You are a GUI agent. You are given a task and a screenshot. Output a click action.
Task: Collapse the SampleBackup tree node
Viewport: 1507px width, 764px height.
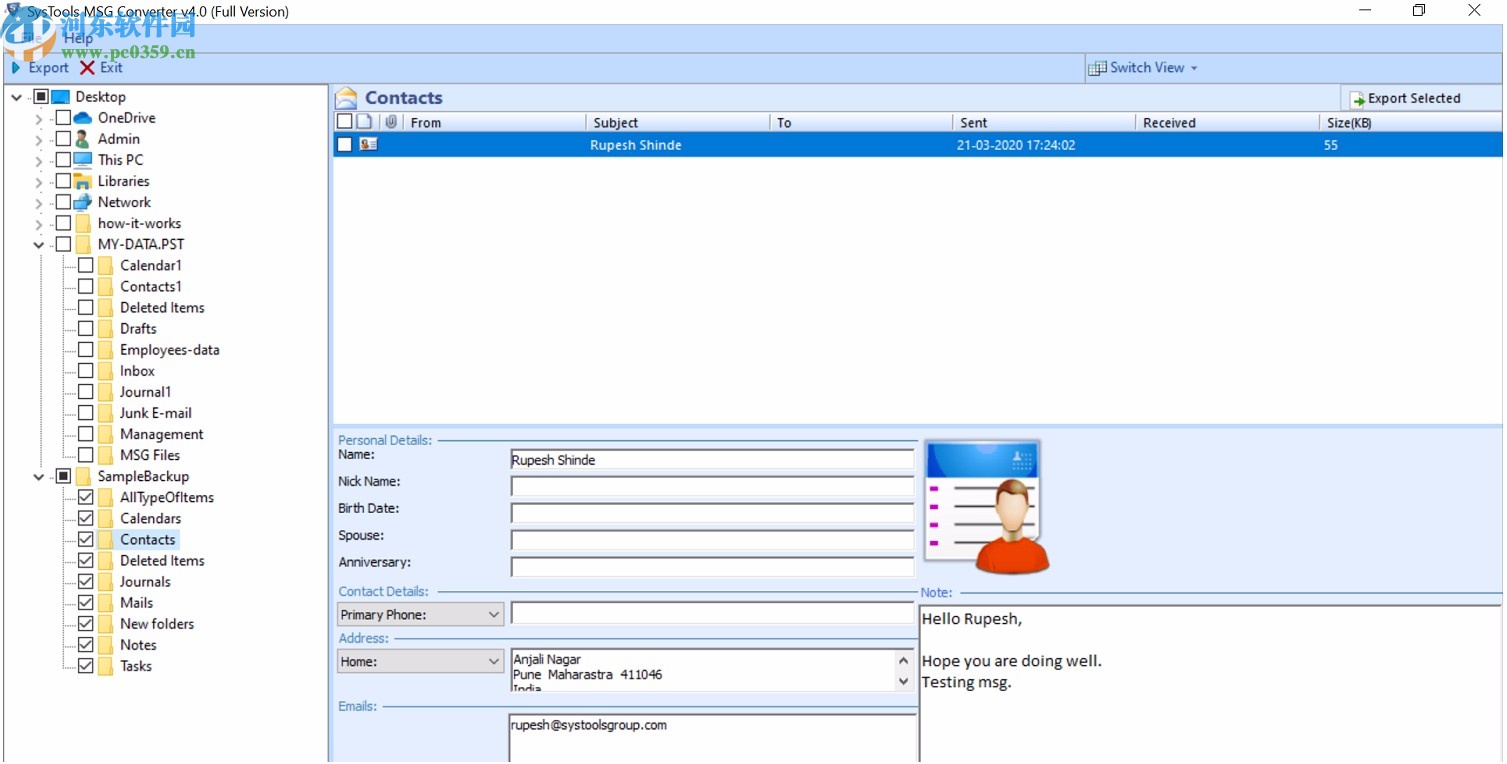pyautogui.click(x=37, y=476)
